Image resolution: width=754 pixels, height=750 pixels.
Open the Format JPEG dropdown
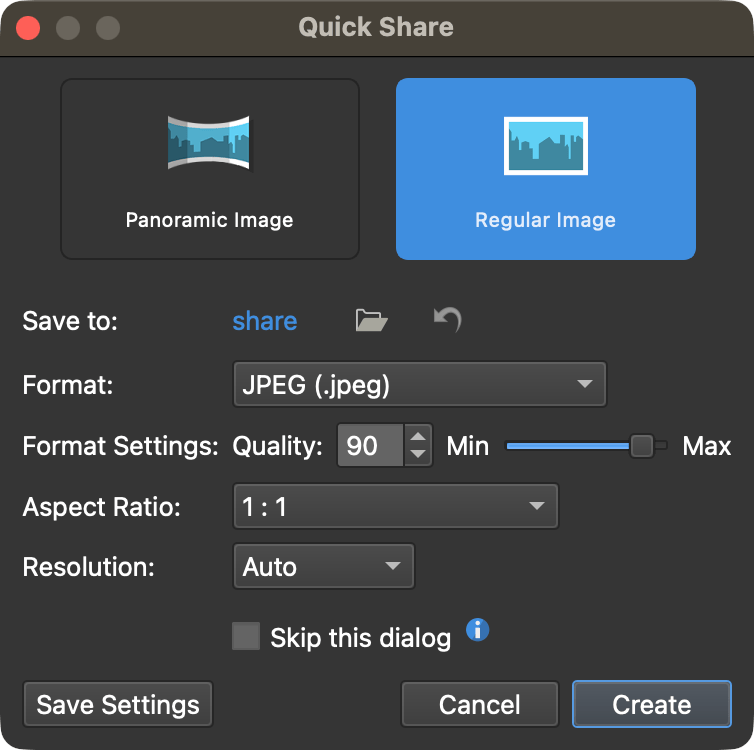click(x=419, y=384)
